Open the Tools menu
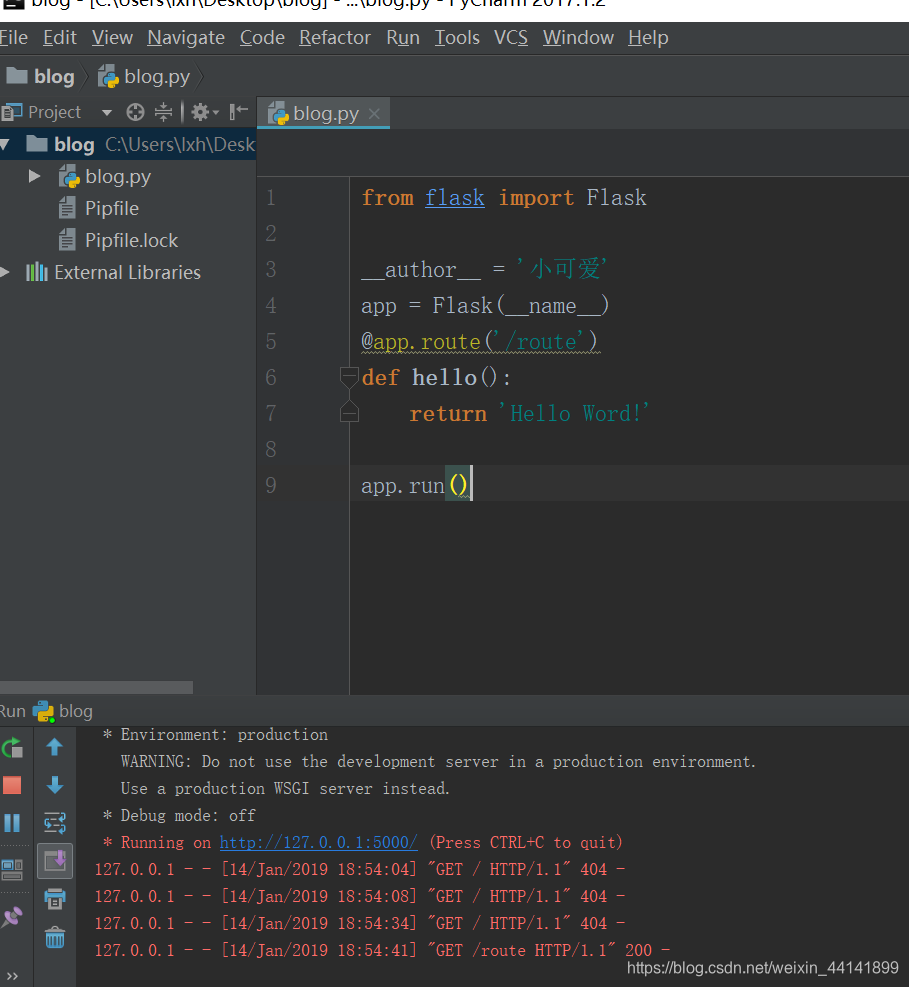The height and width of the screenshot is (987, 909). 457,38
